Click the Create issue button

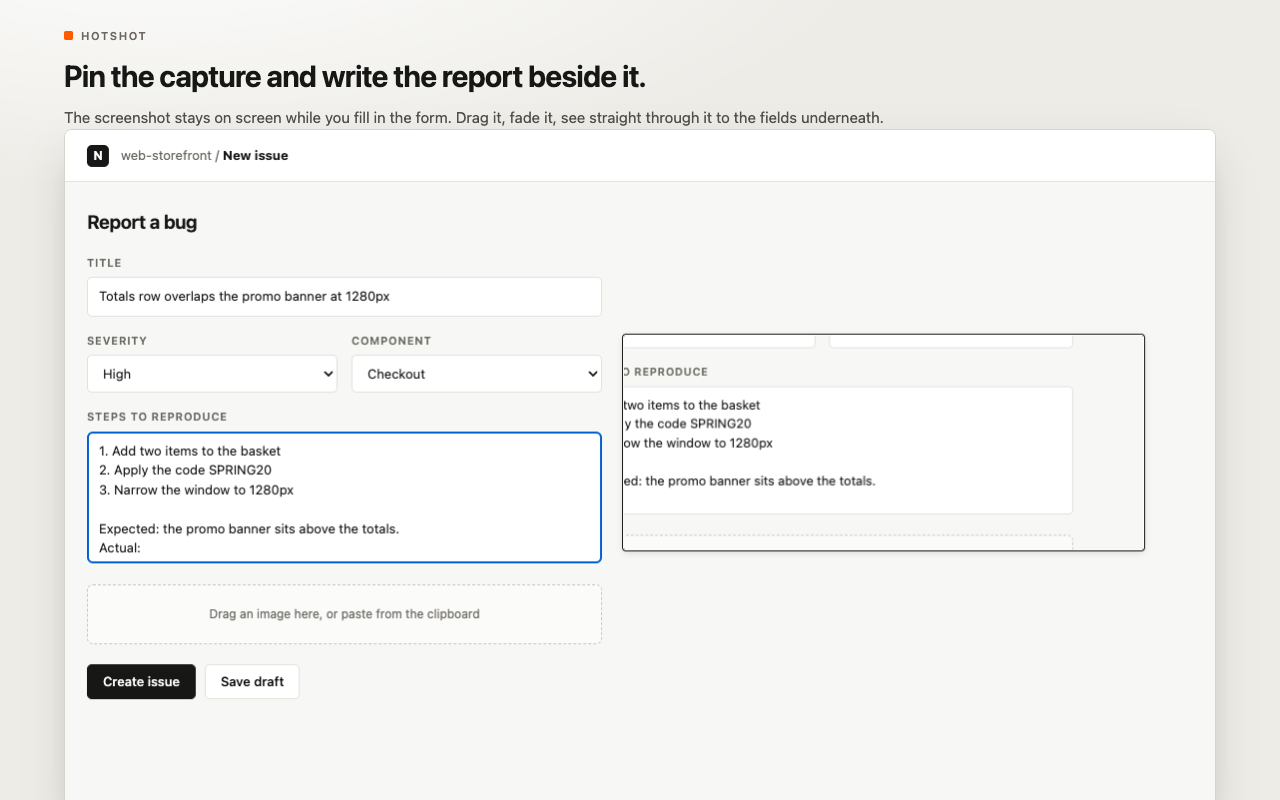[141, 682]
